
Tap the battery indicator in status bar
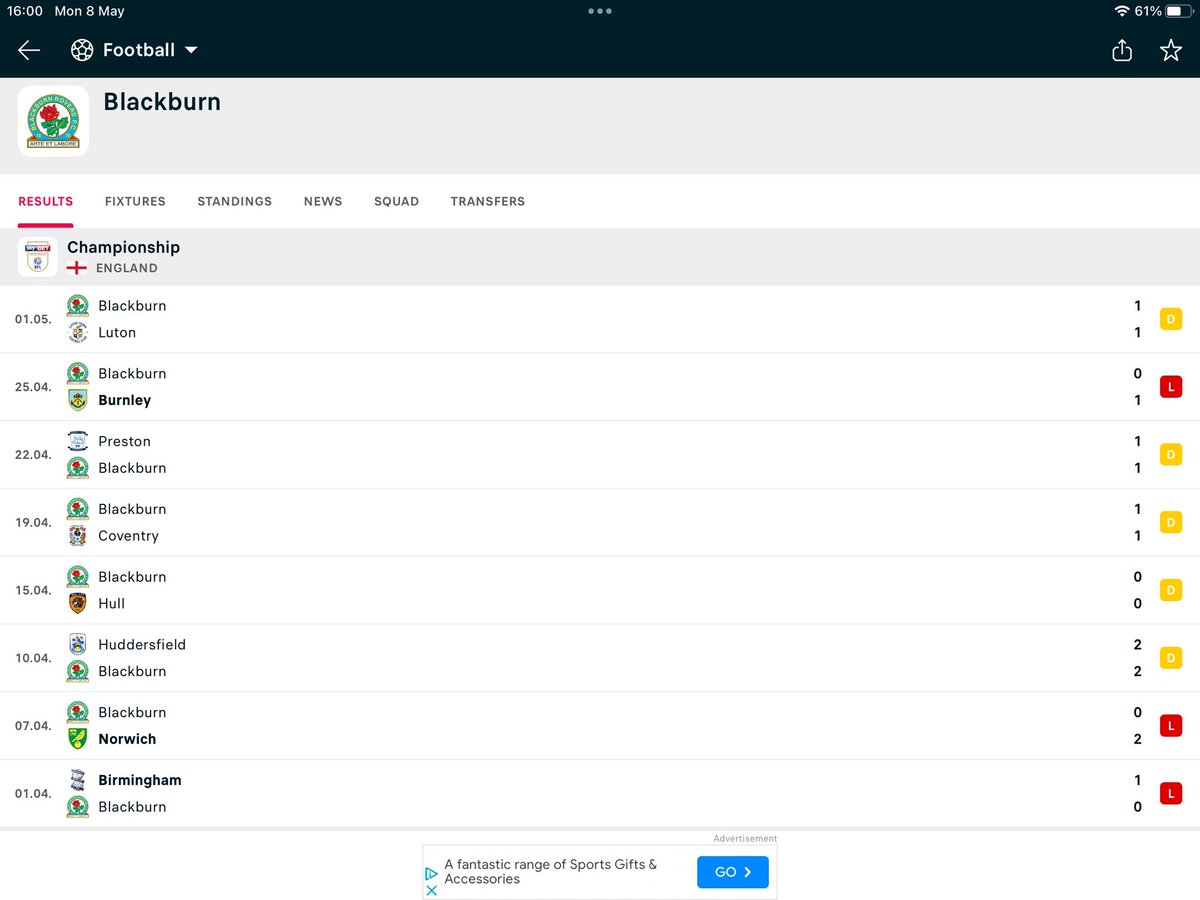[1178, 11]
